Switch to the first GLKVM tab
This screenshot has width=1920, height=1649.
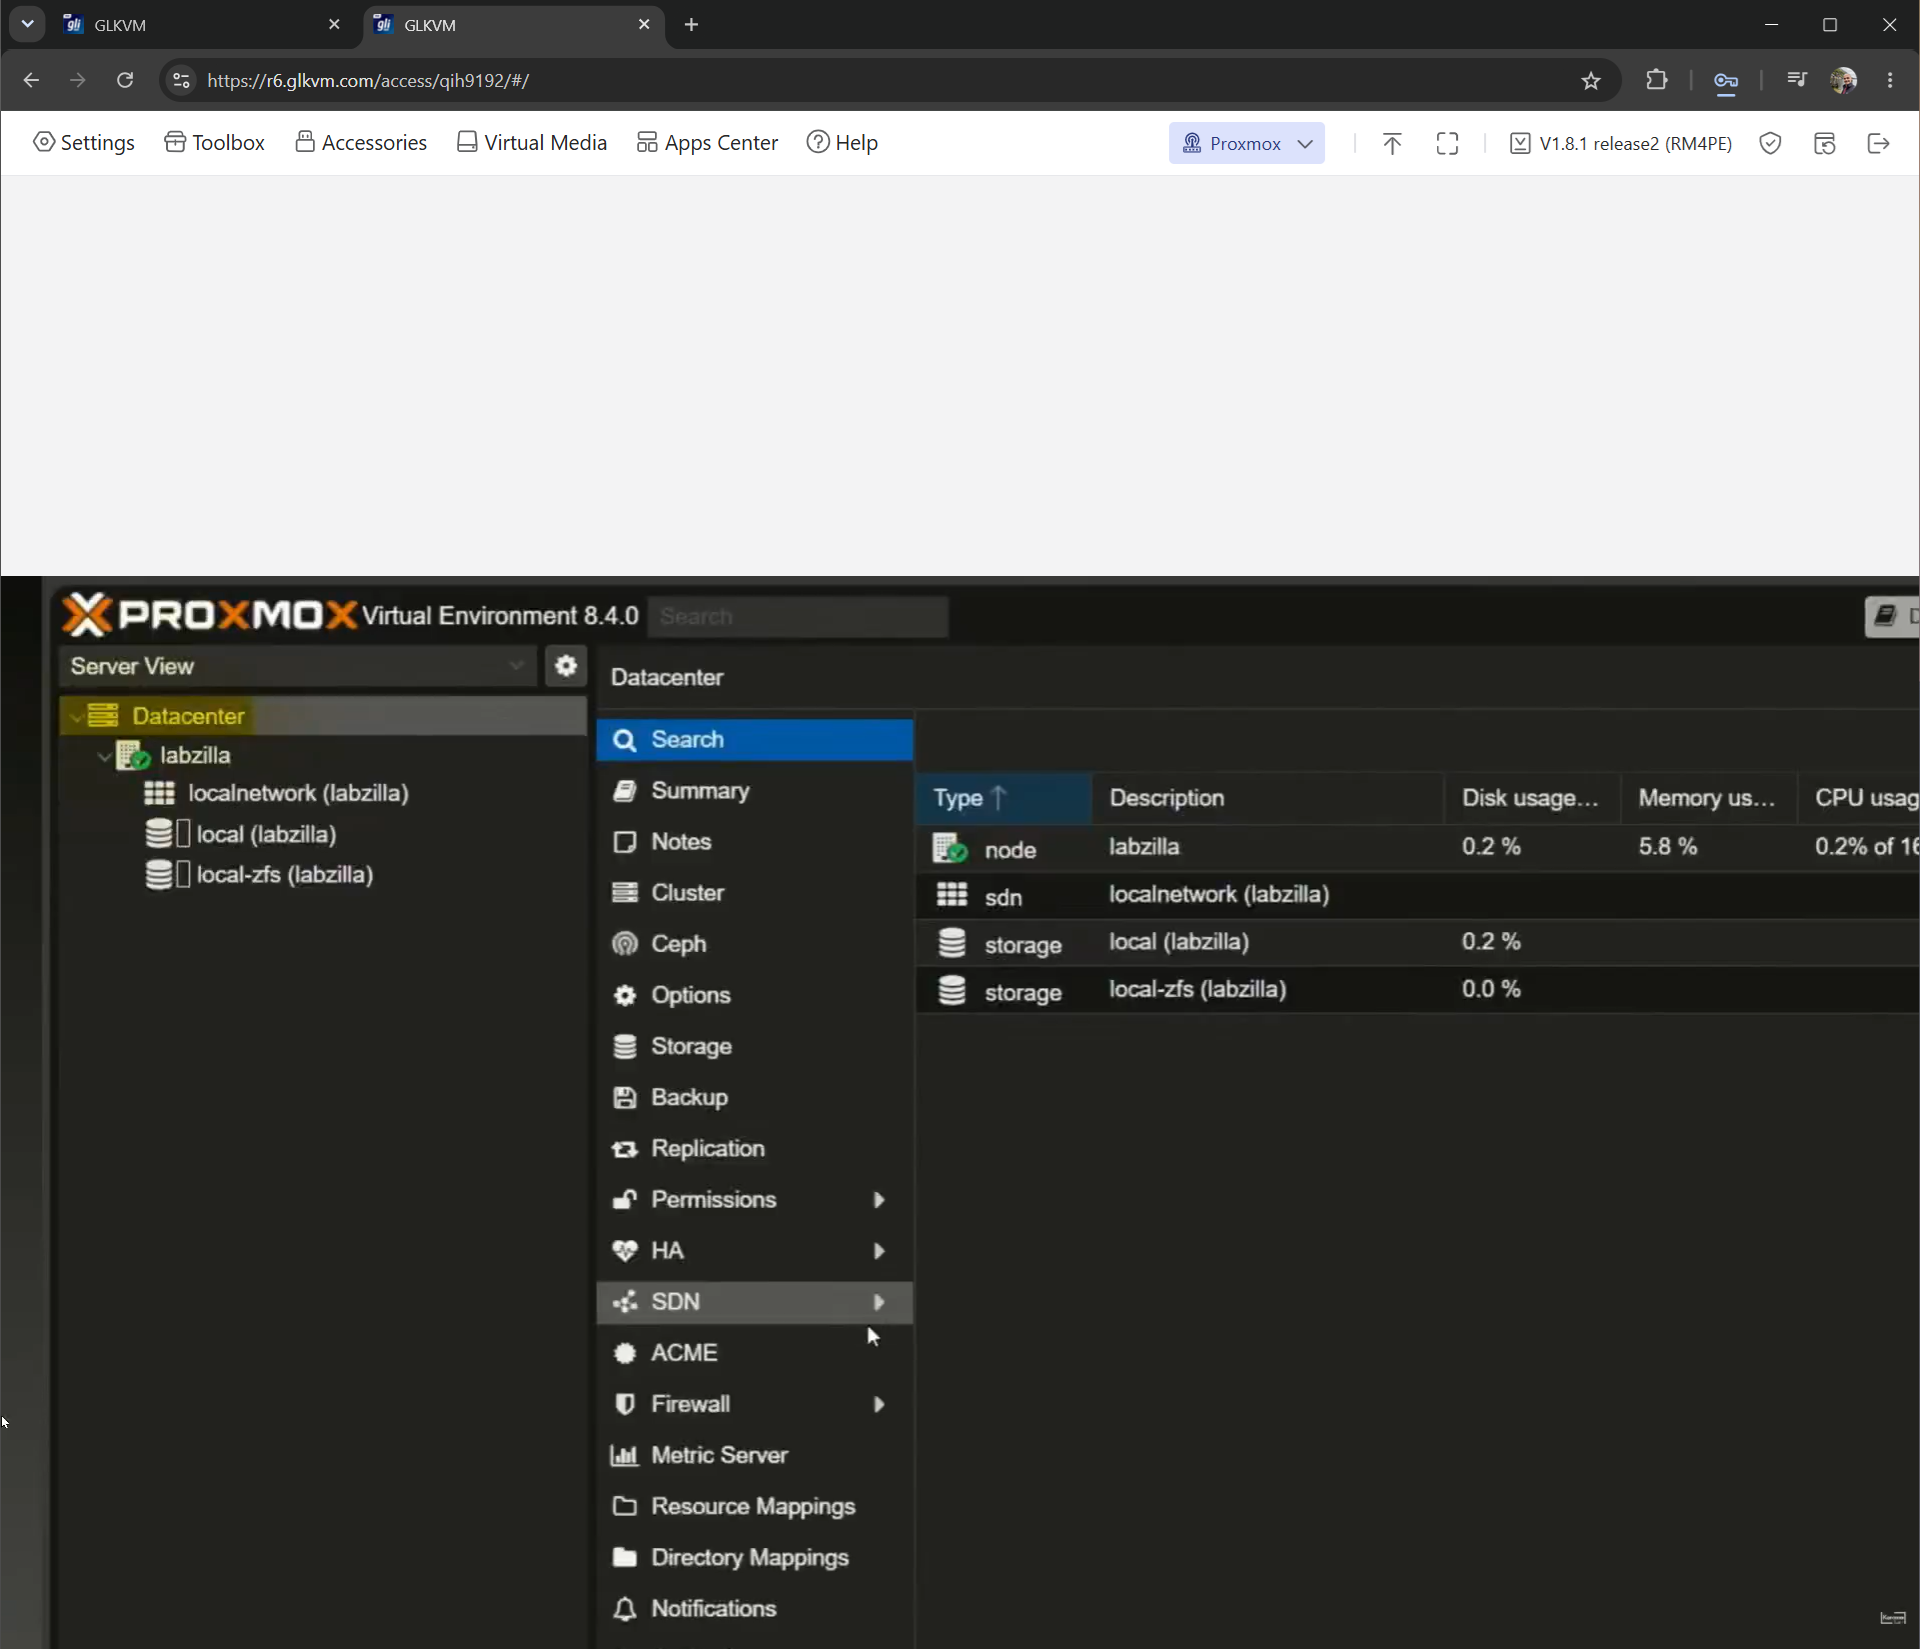[x=200, y=24]
